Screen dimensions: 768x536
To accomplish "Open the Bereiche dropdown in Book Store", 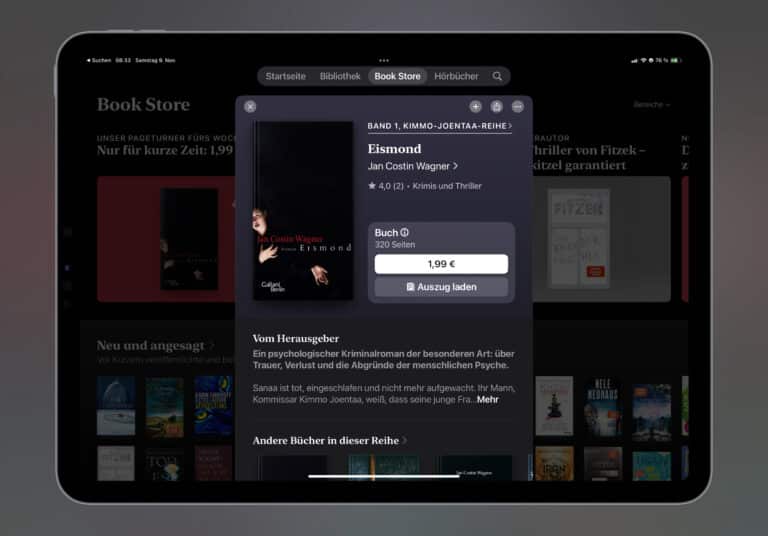I will coord(651,104).
